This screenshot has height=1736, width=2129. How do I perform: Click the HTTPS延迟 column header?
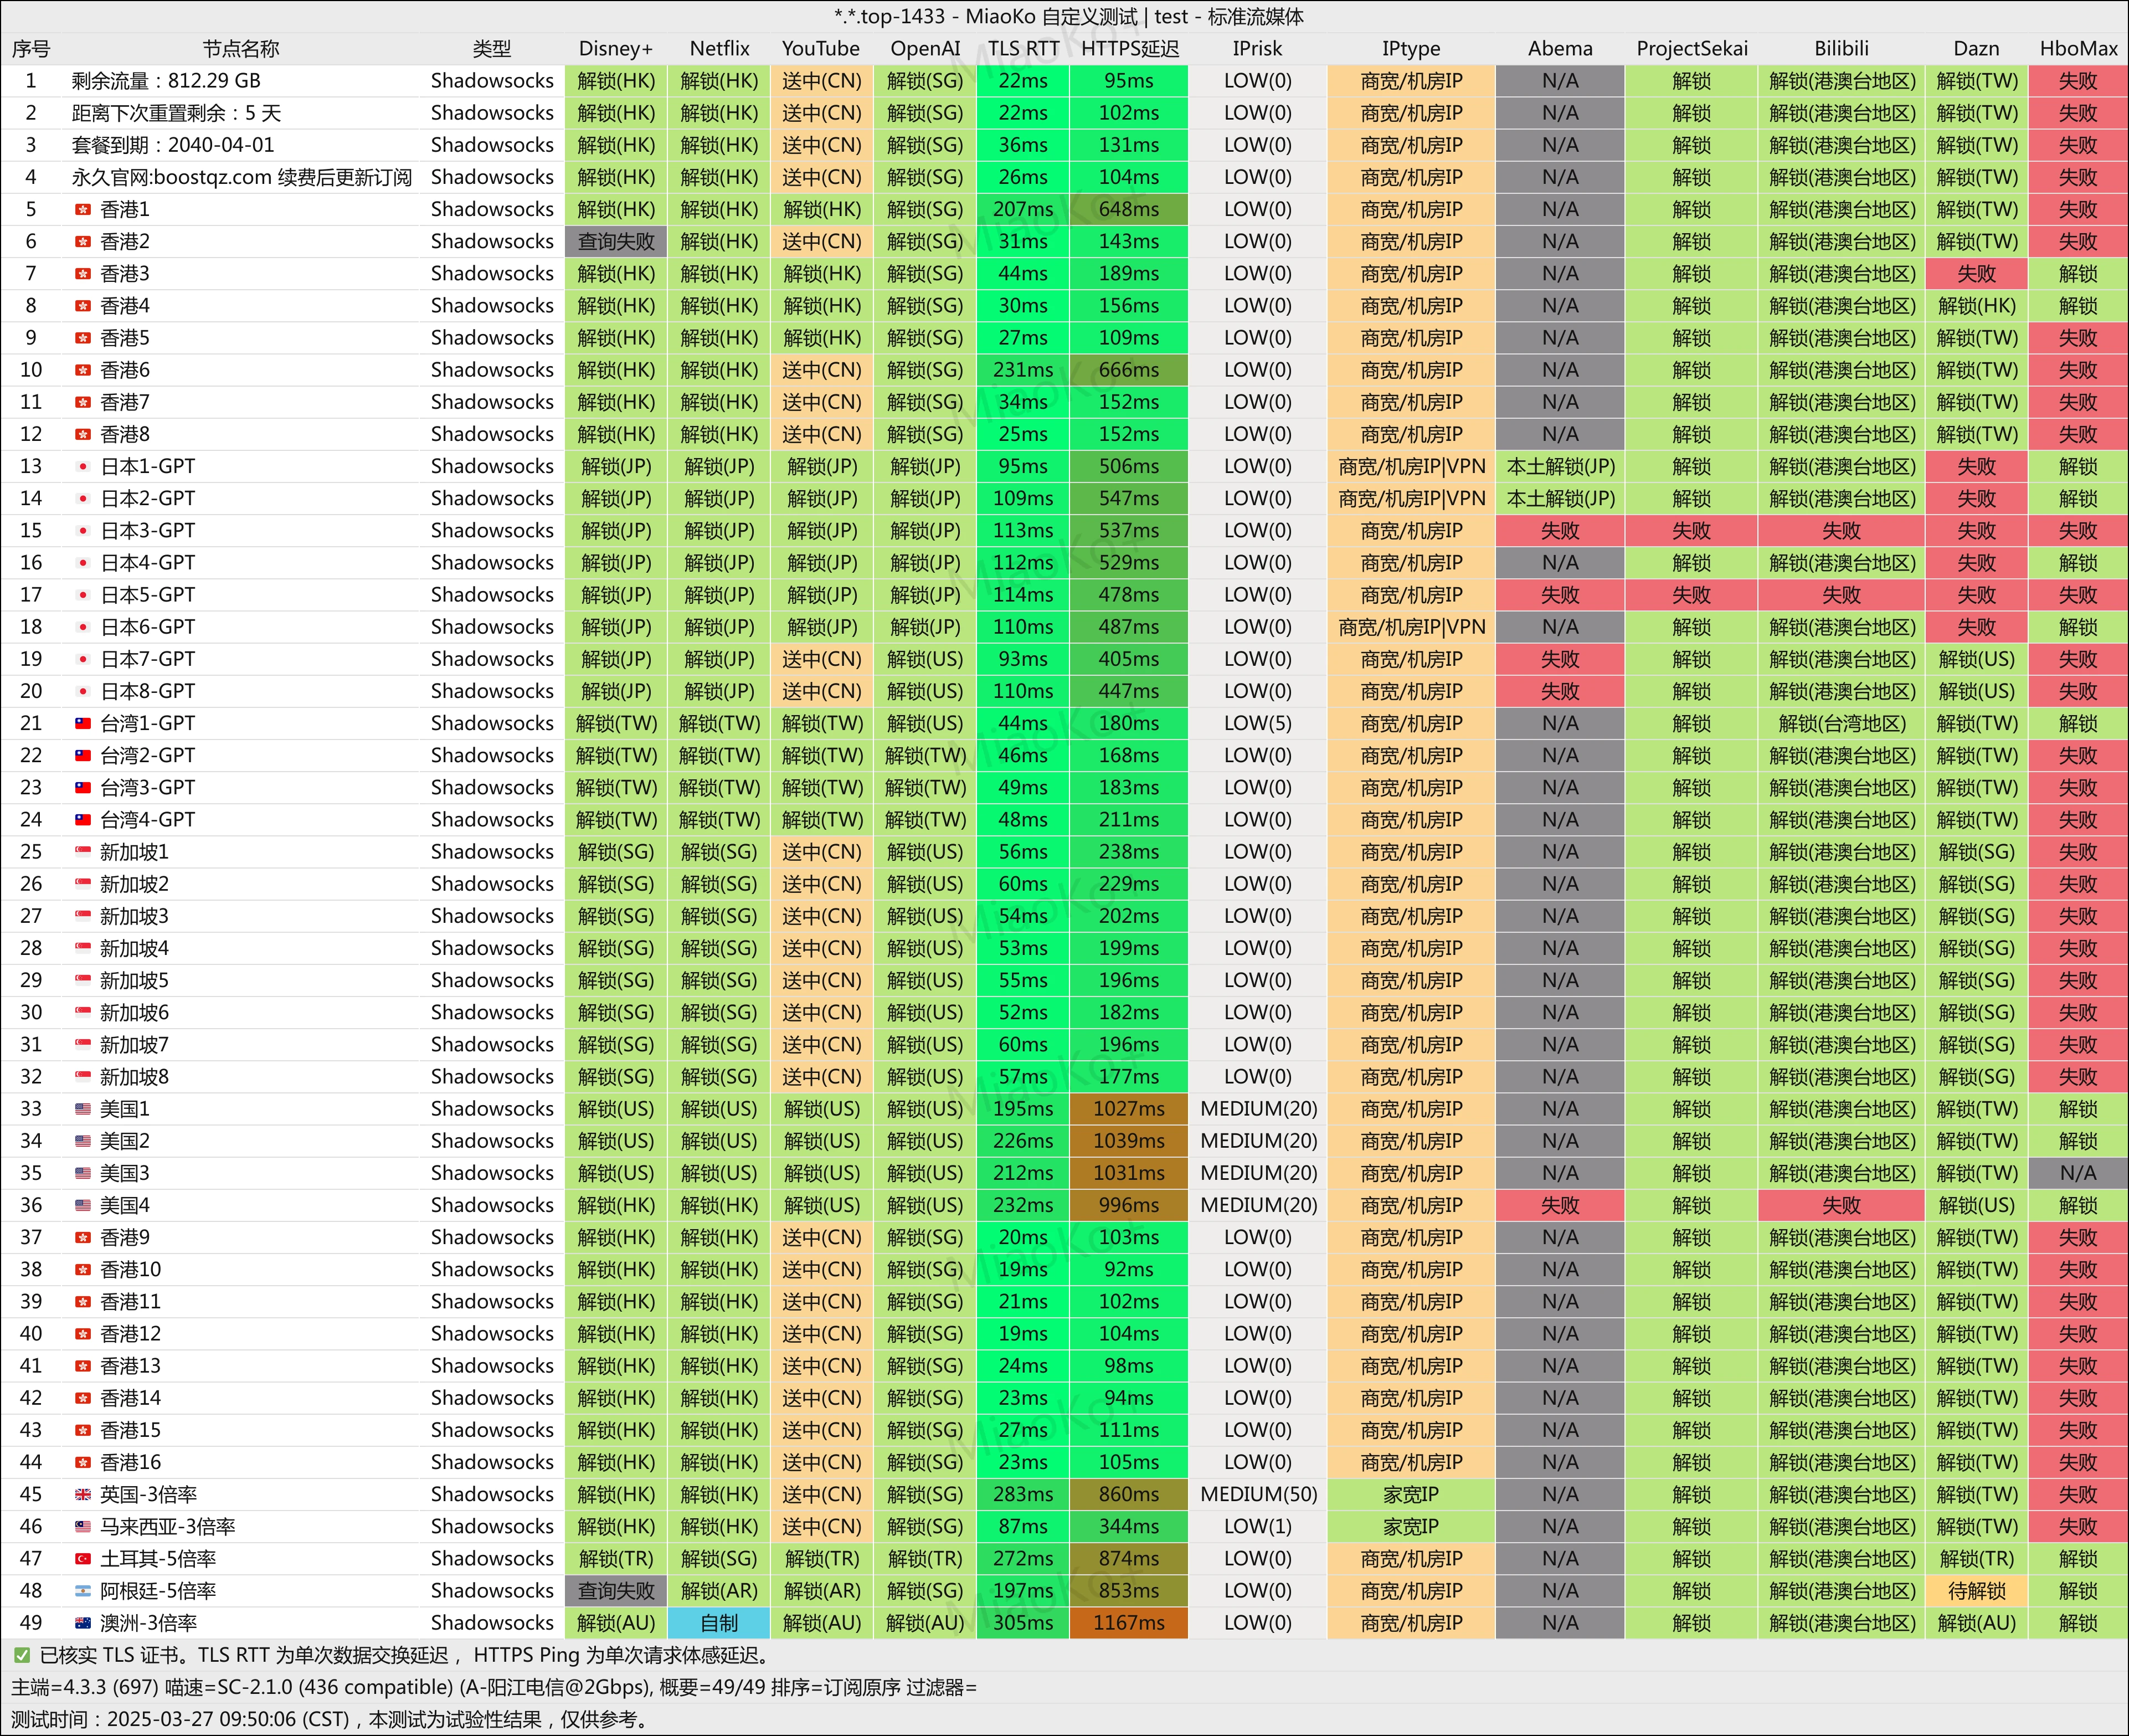click(x=1130, y=48)
